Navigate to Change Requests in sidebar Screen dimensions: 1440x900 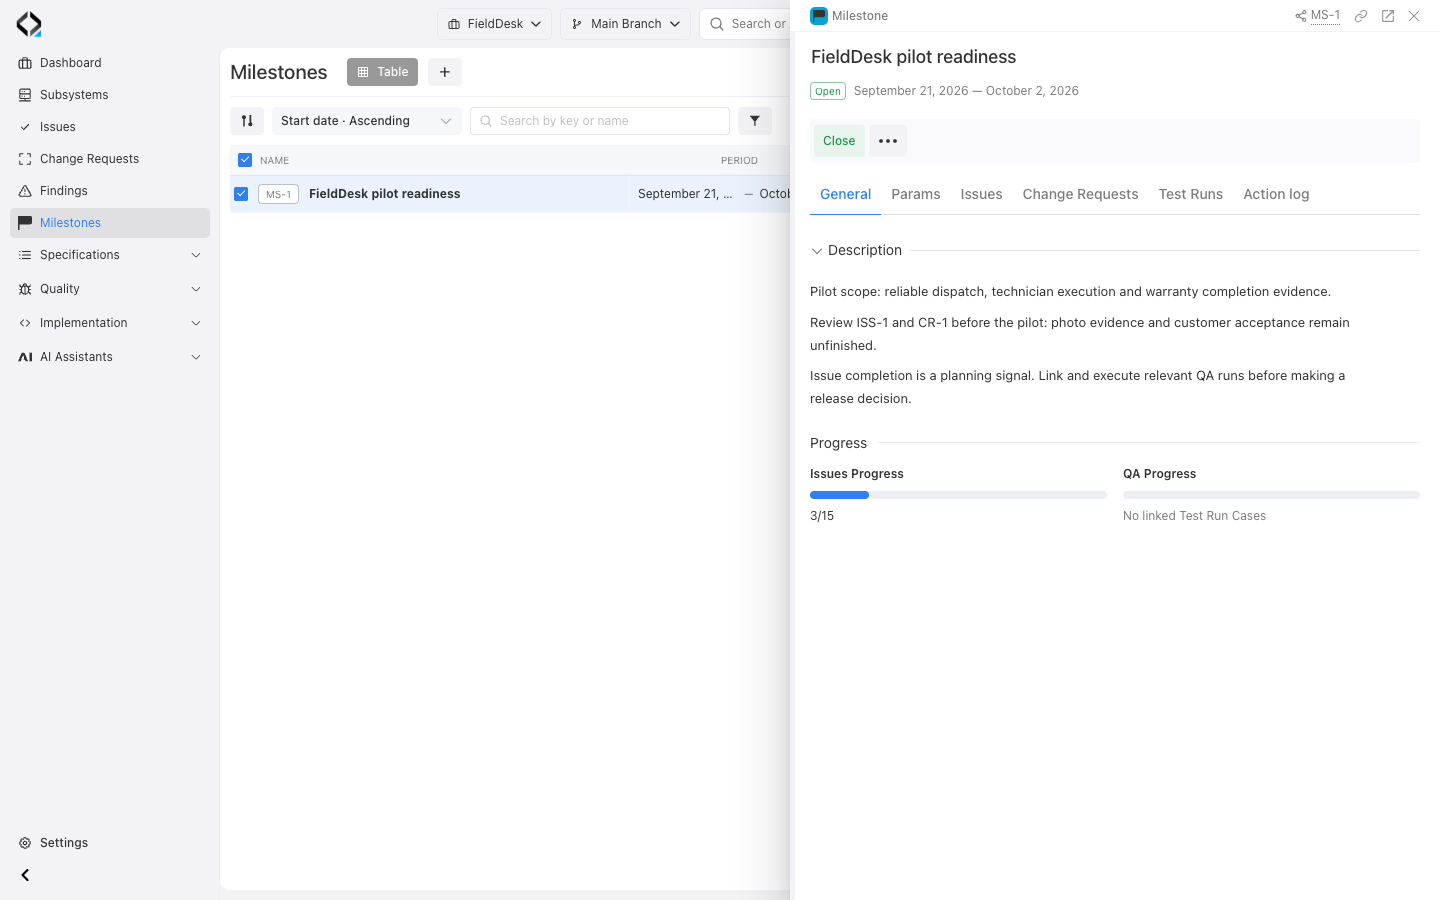tap(110, 159)
